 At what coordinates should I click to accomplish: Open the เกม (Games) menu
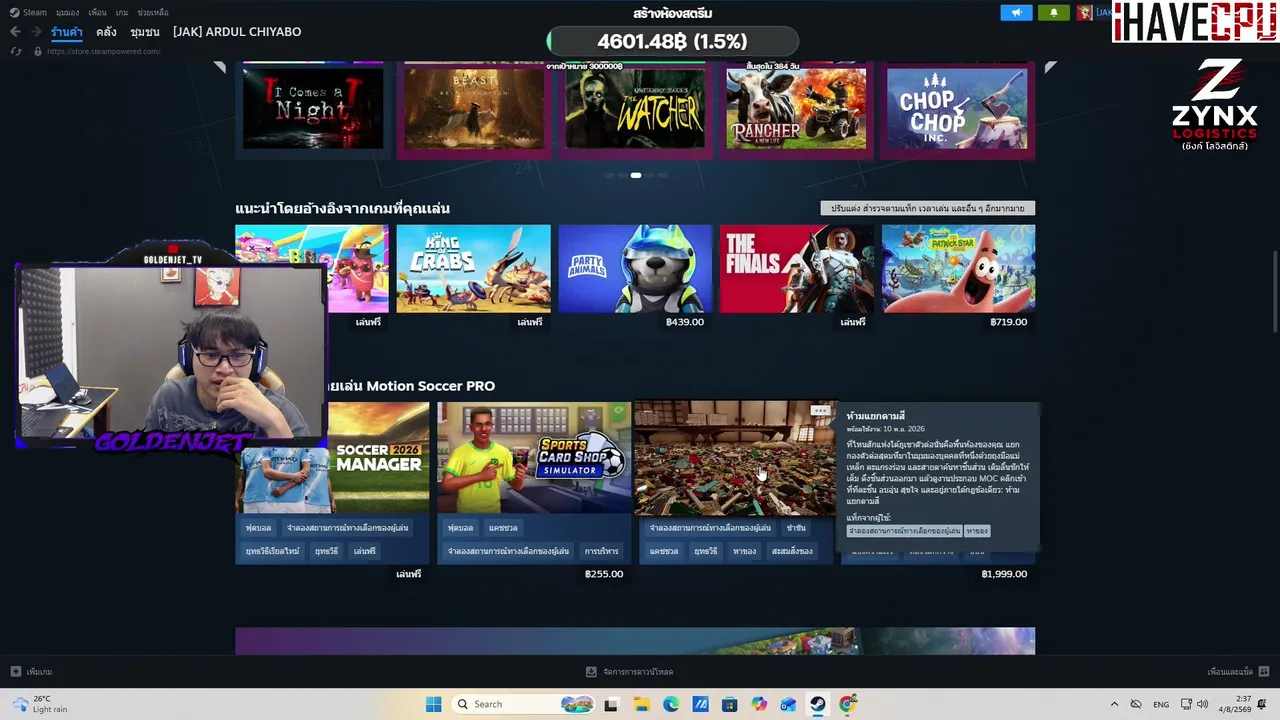[122, 12]
